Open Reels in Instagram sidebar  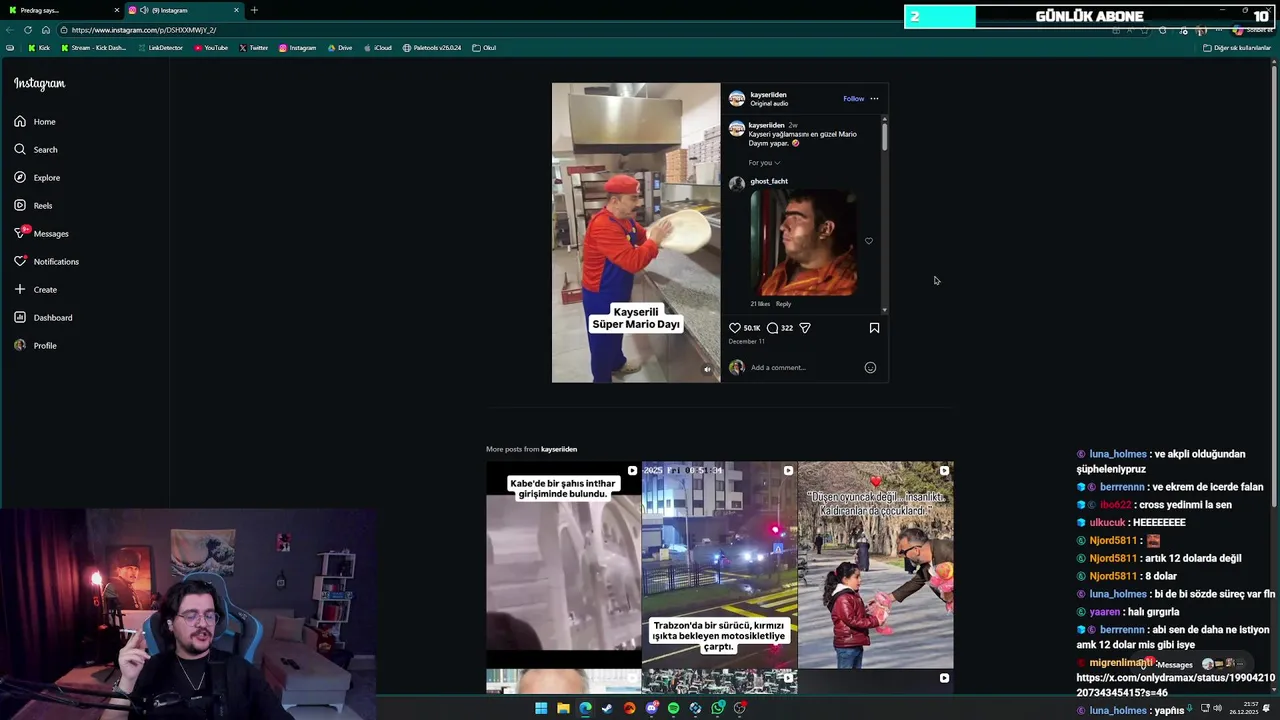click(x=33, y=206)
